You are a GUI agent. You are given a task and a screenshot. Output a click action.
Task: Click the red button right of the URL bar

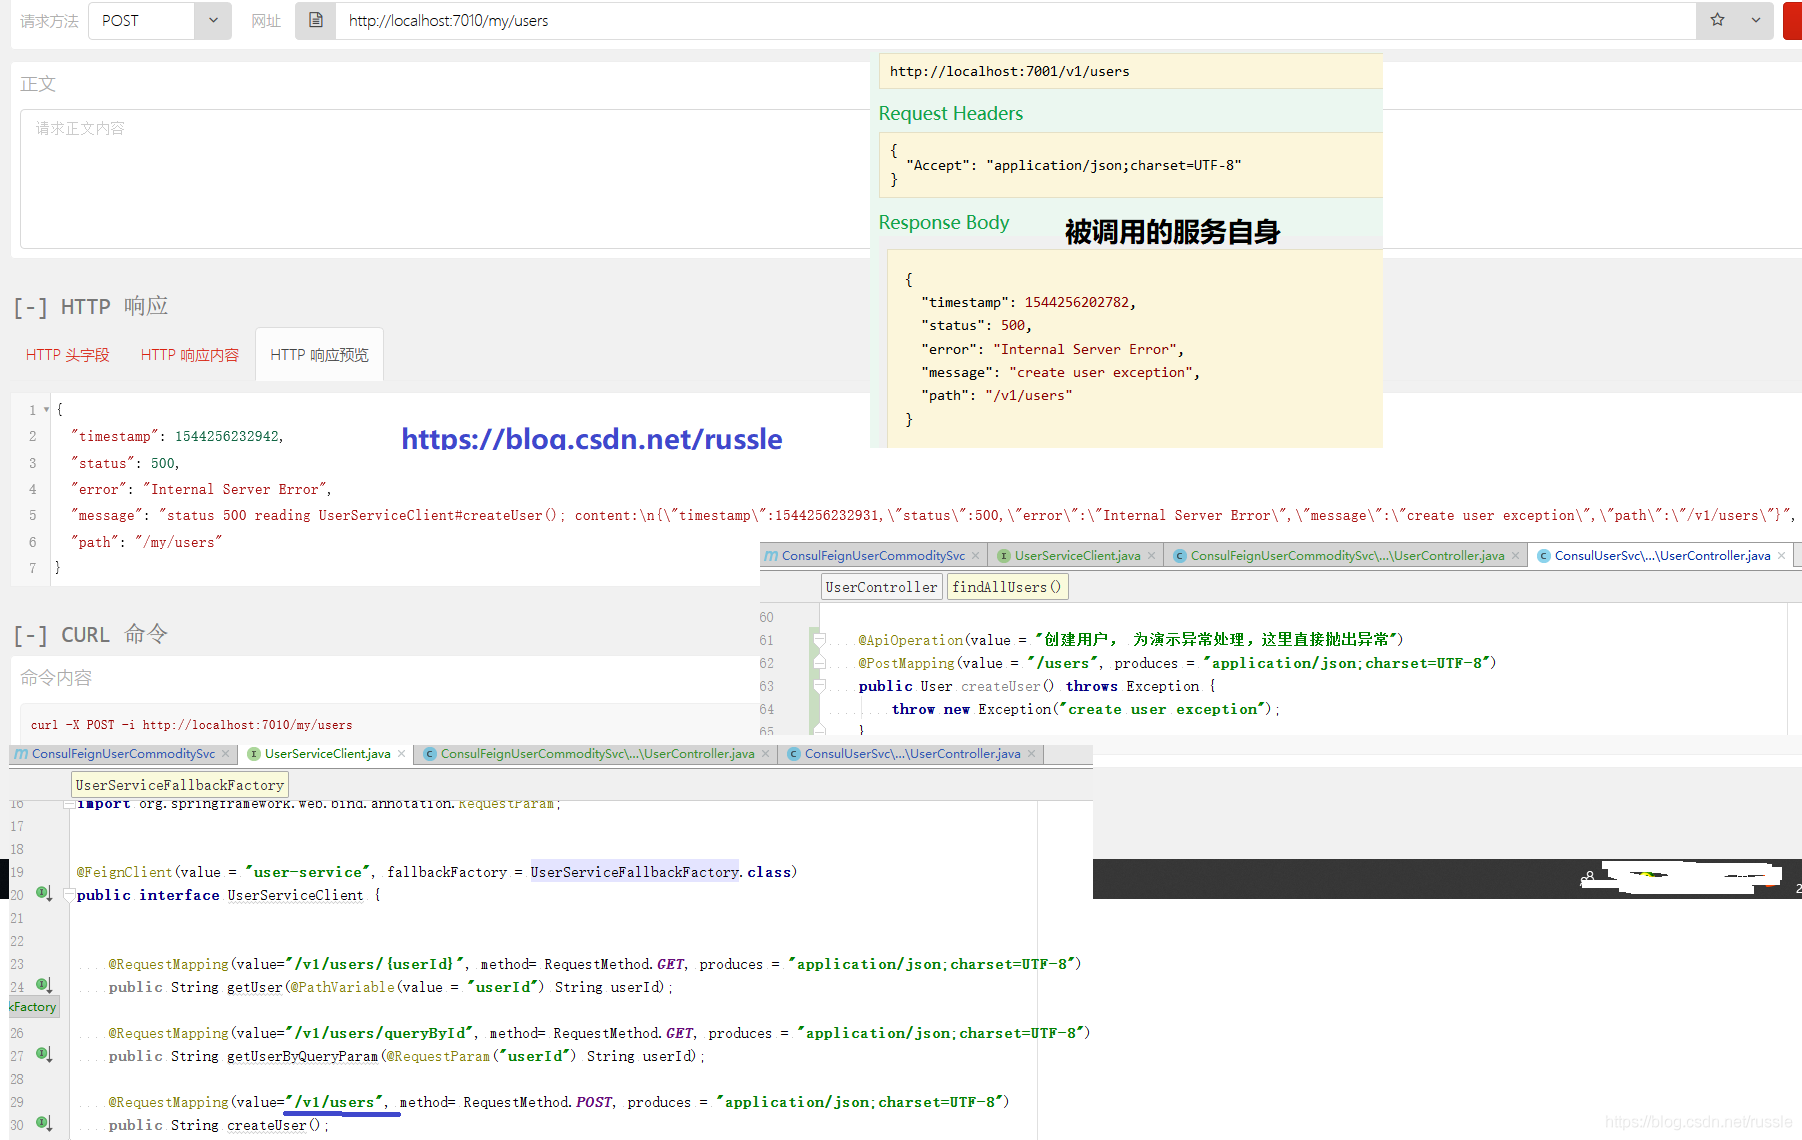coord(1792,21)
